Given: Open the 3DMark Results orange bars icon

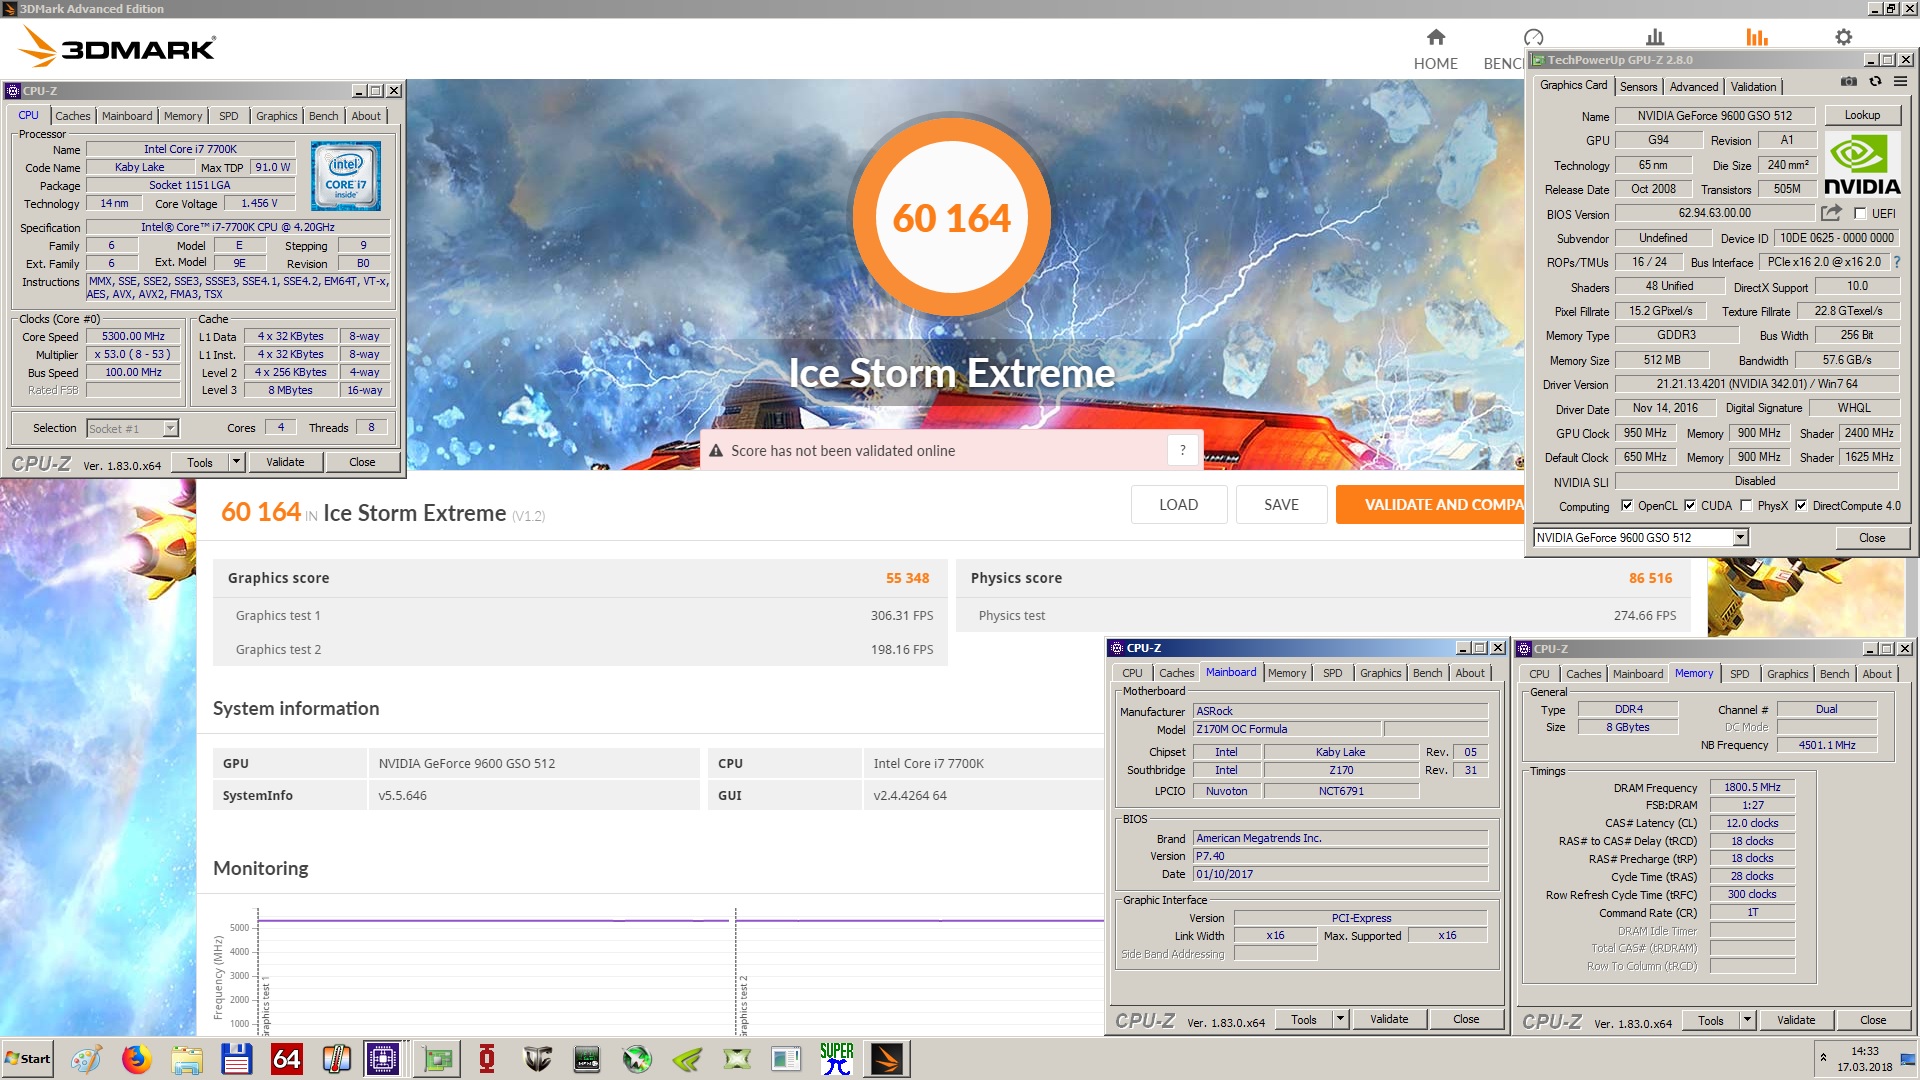Looking at the screenshot, I should (x=1757, y=37).
